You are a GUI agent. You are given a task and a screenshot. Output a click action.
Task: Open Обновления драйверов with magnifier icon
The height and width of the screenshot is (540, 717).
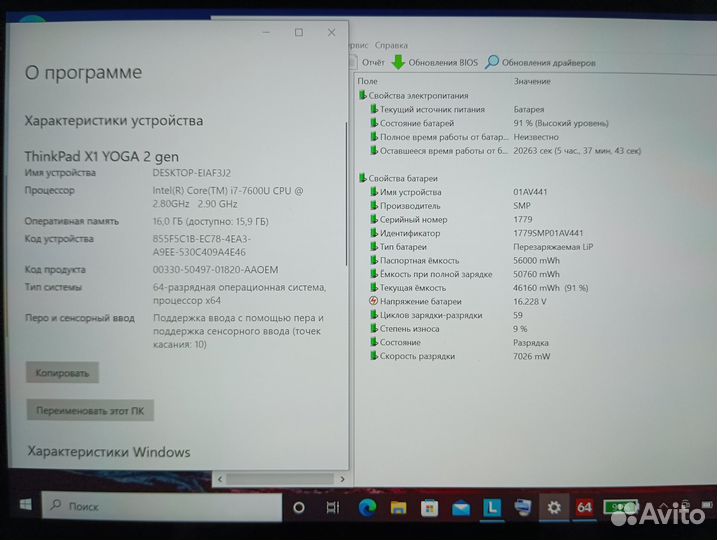(x=540, y=62)
